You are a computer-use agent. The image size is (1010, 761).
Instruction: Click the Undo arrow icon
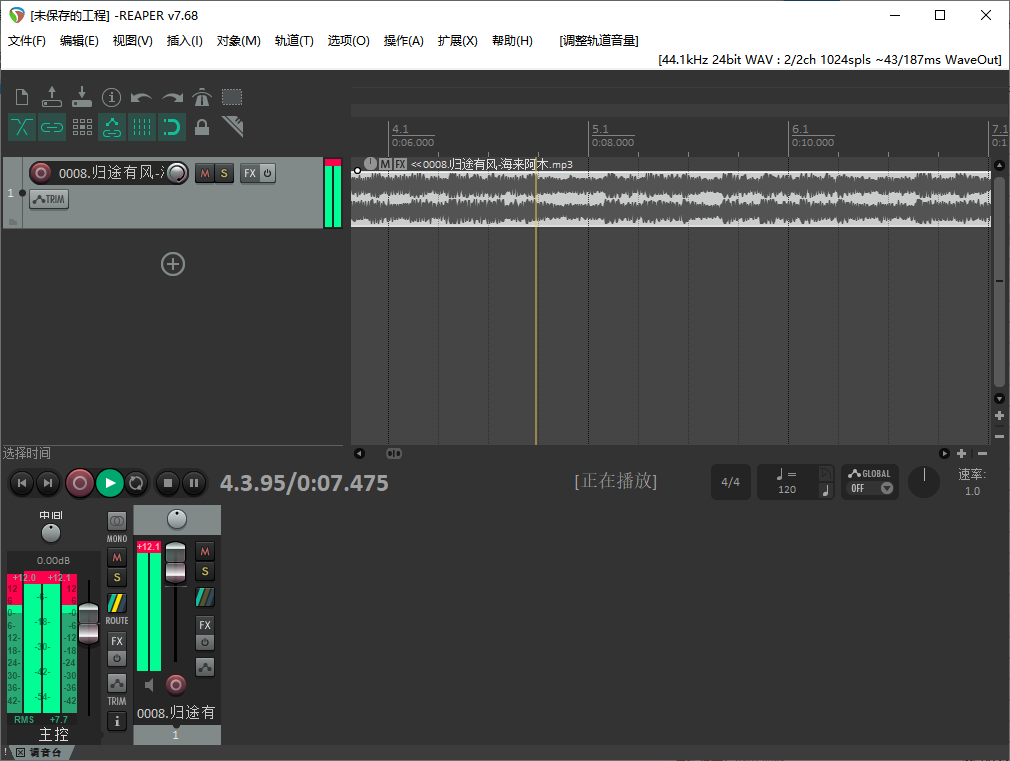(141, 97)
